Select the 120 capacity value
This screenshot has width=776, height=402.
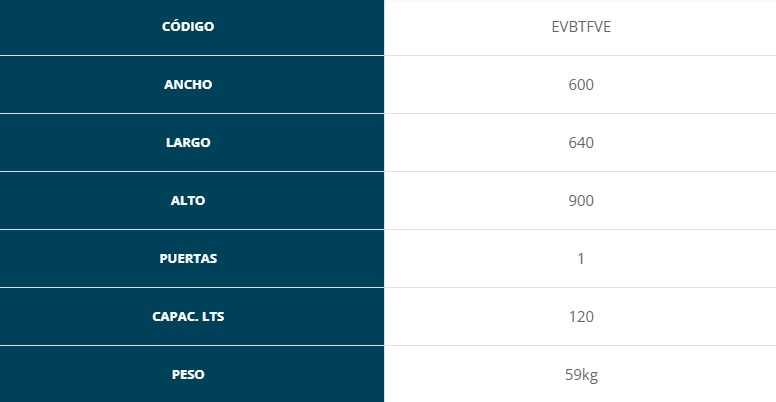pyautogui.click(x=581, y=316)
